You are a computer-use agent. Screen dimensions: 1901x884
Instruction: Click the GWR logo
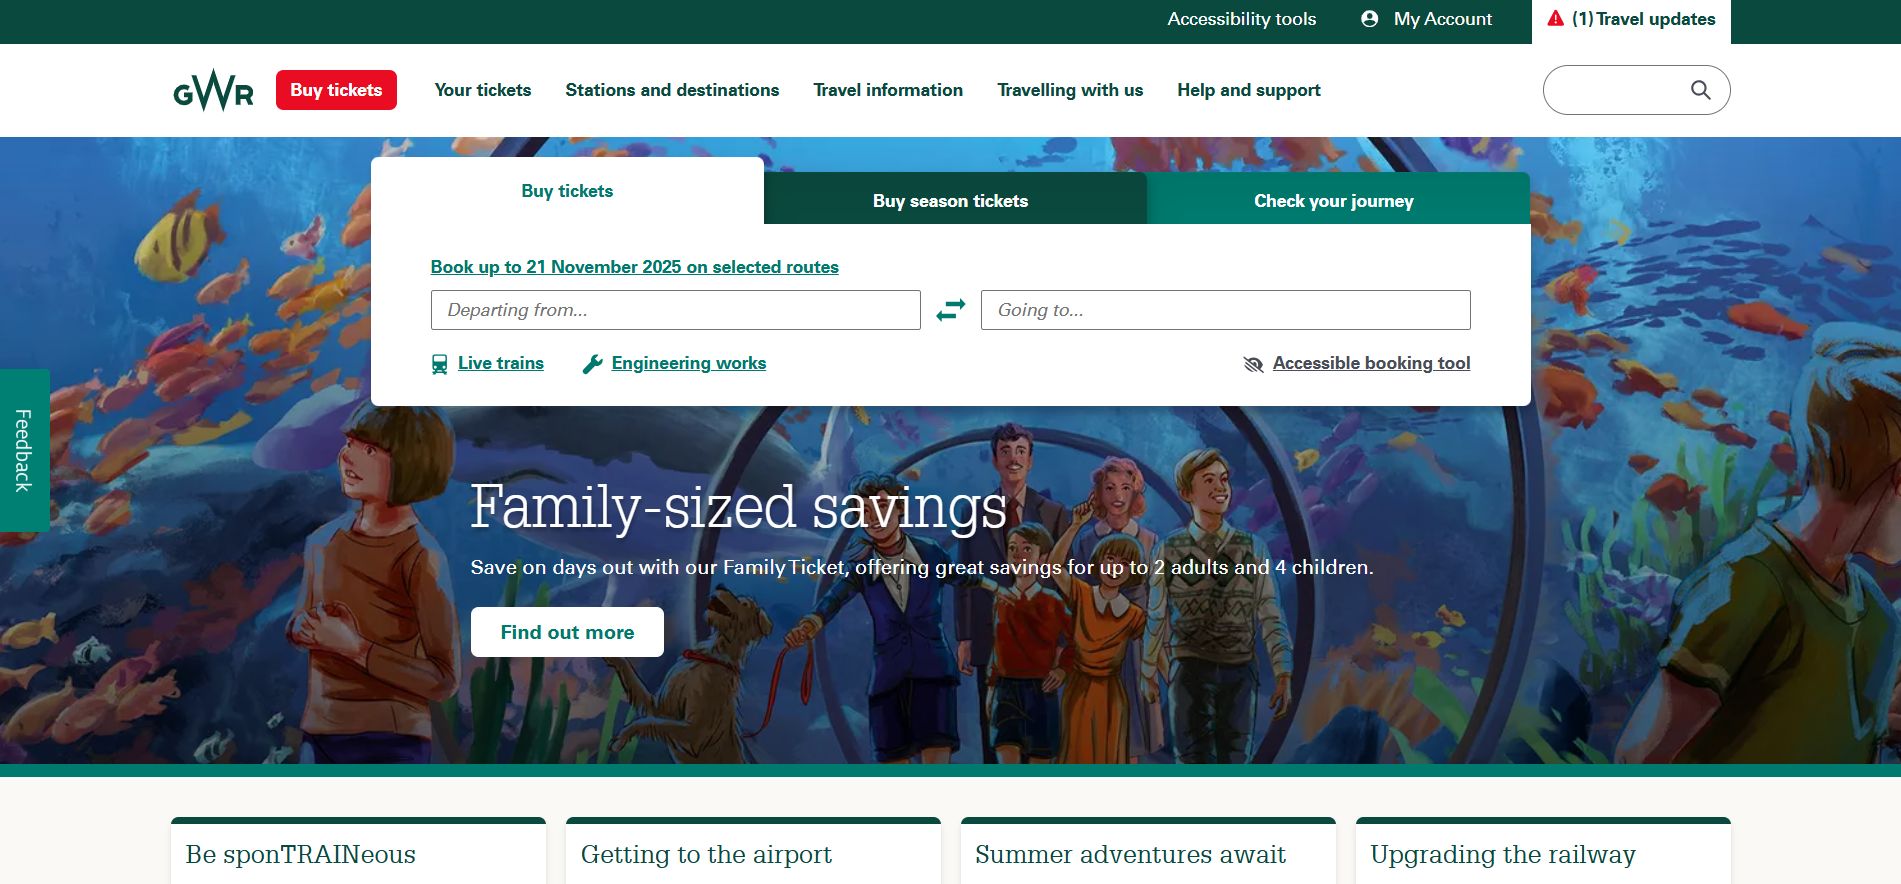pyautogui.click(x=213, y=90)
